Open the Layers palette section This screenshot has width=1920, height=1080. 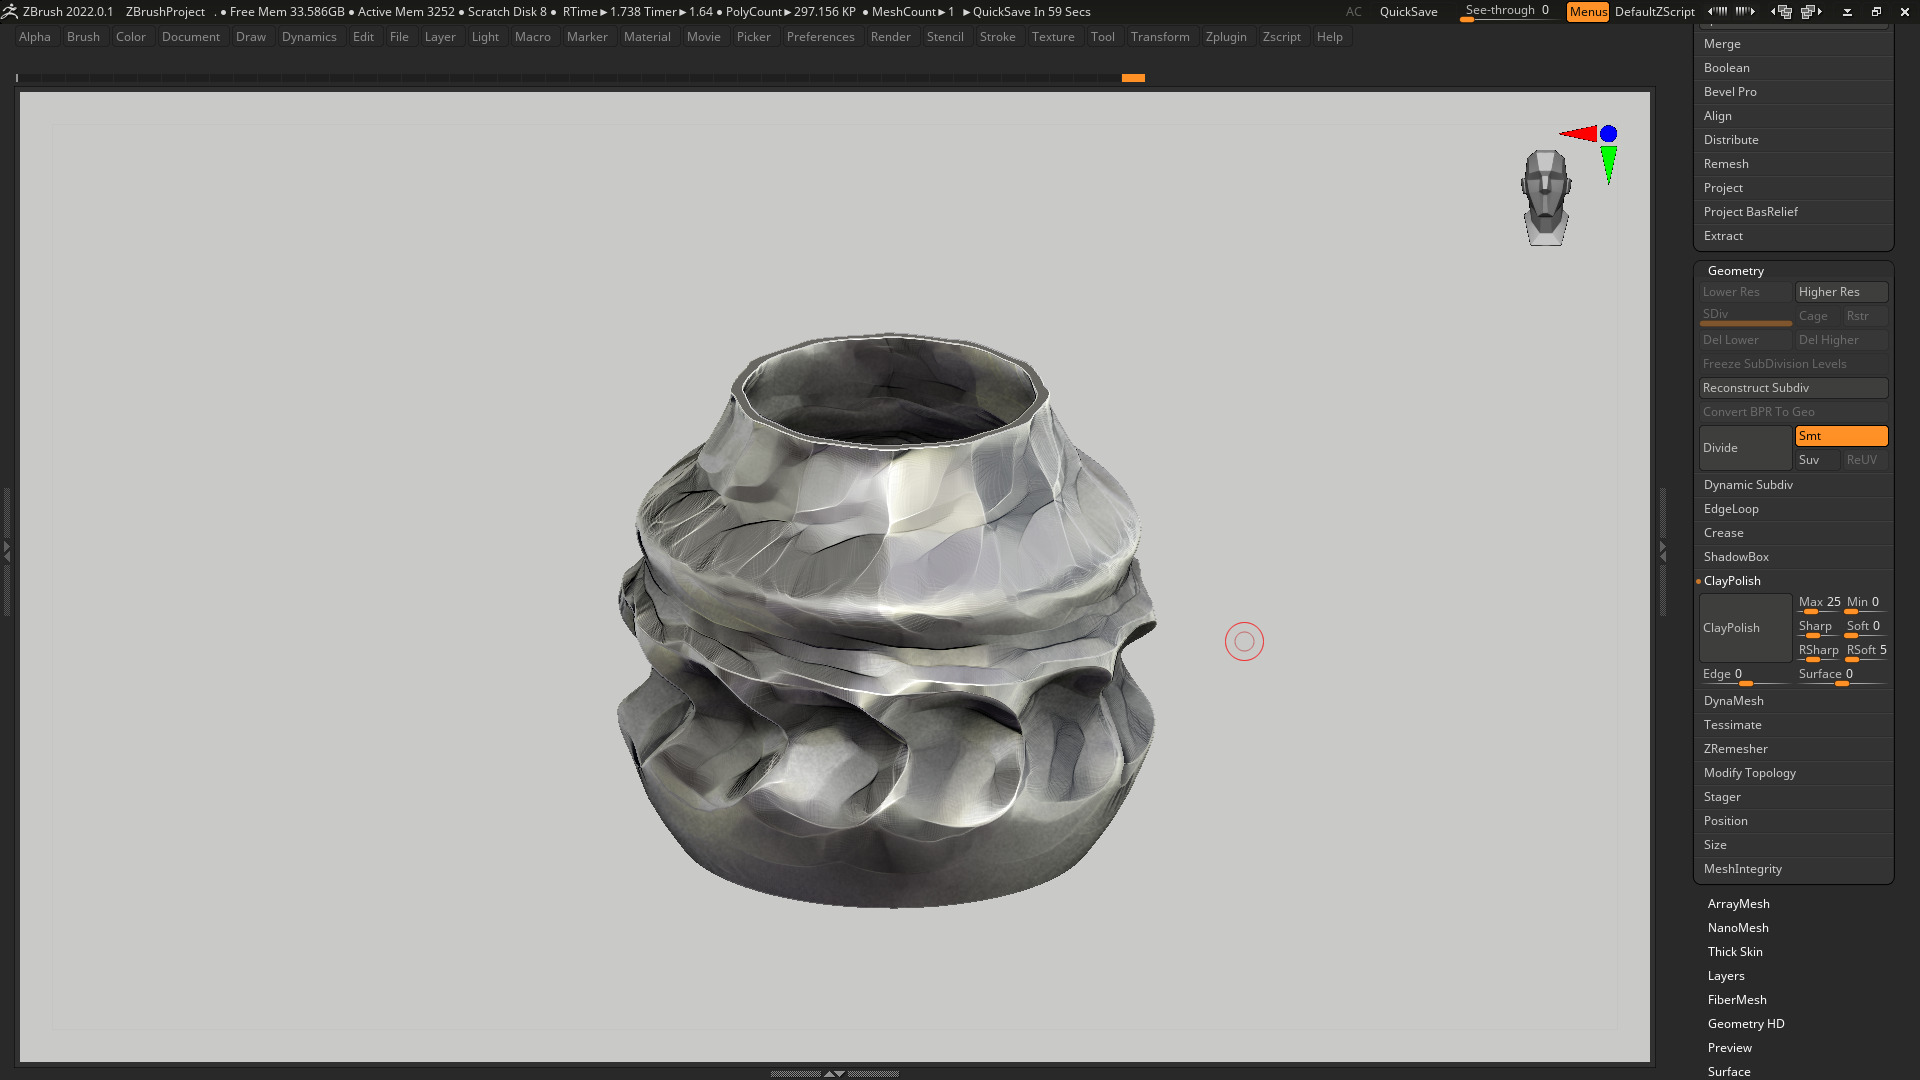point(1726,976)
